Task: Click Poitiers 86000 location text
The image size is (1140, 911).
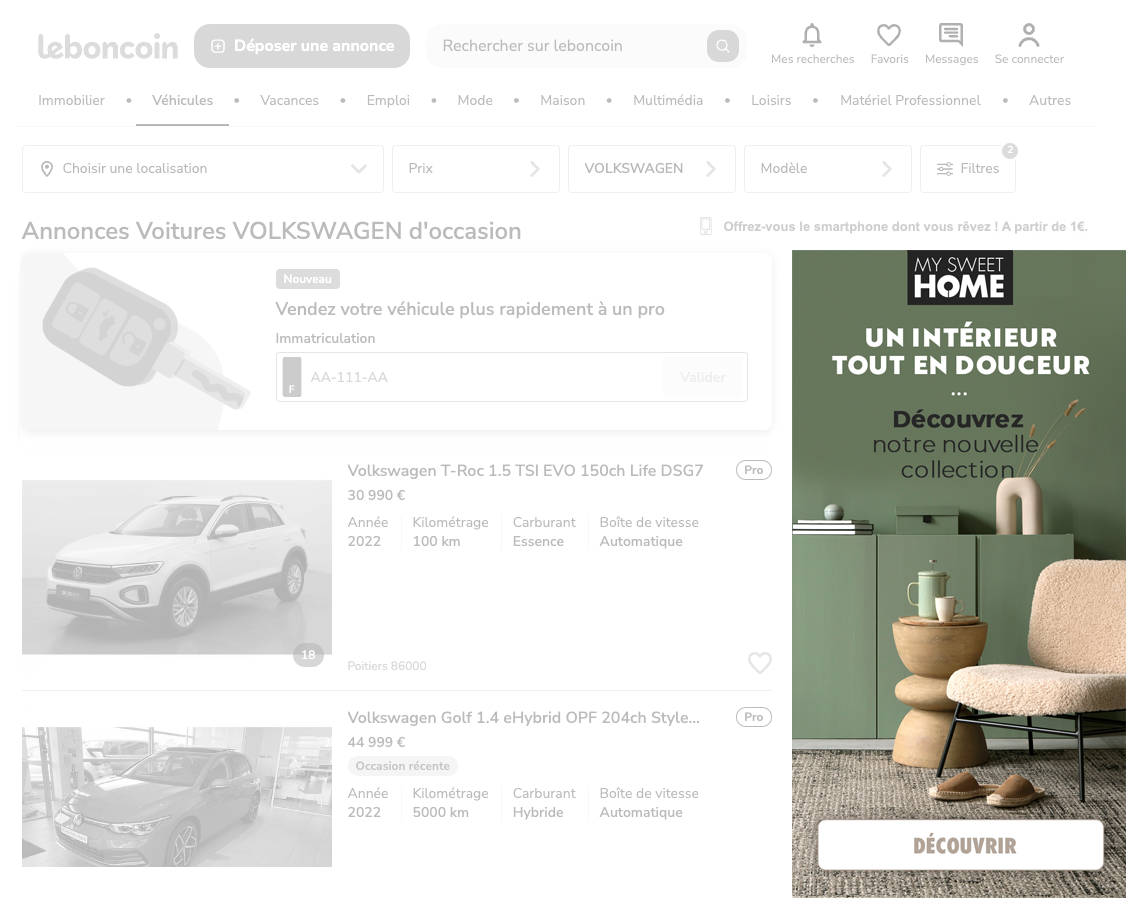Action: click(x=387, y=666)
